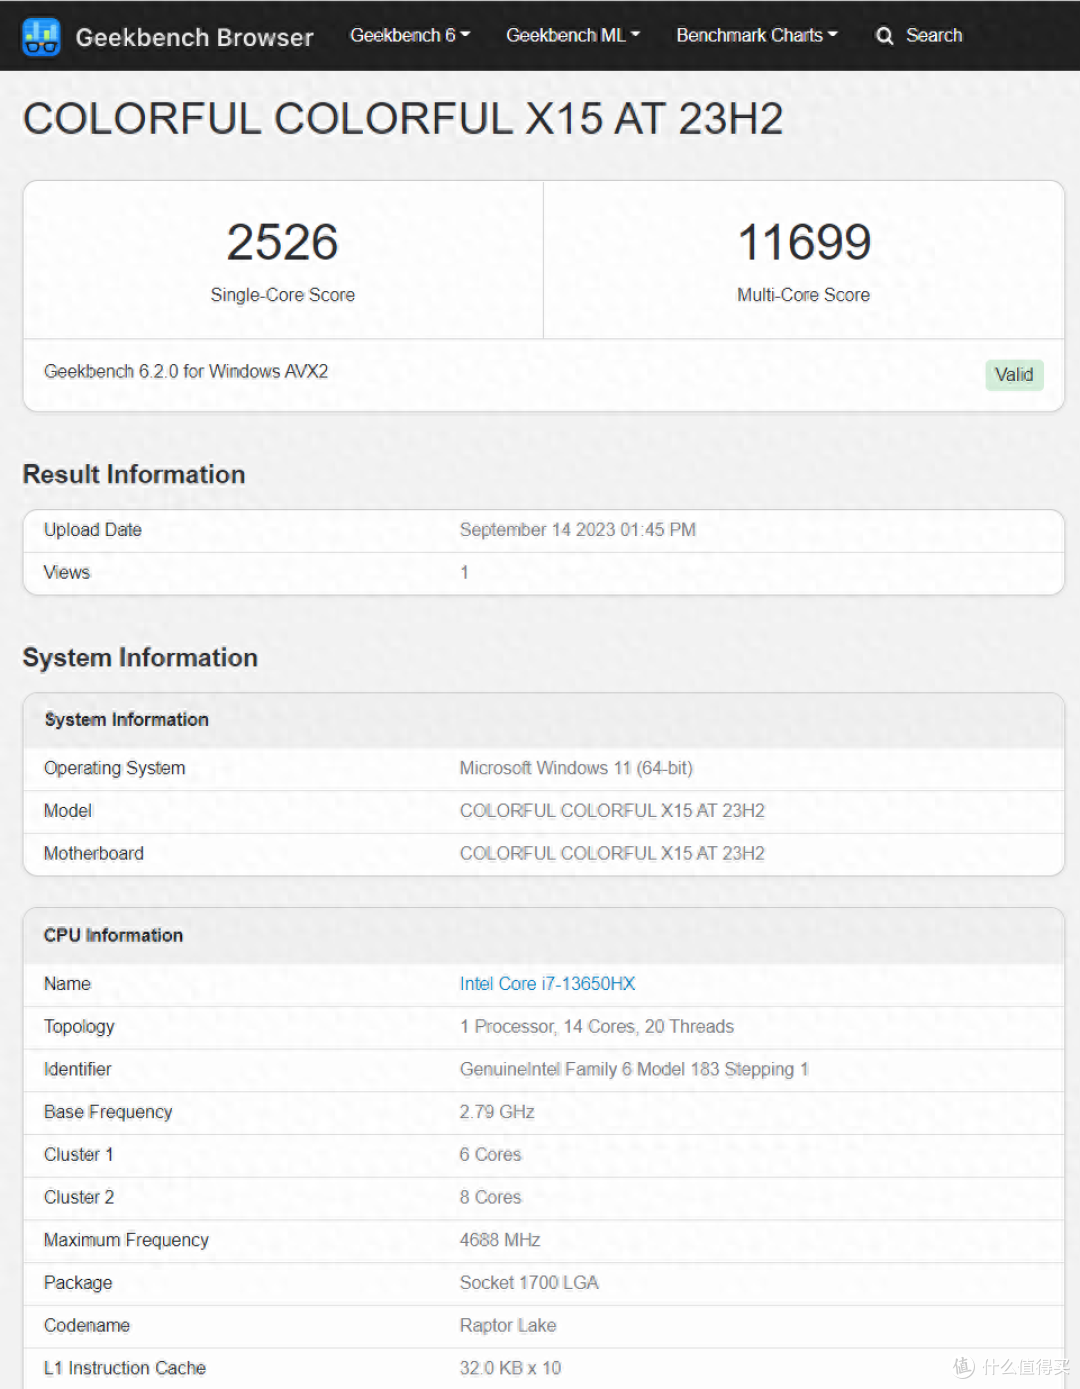Click the Single-Core Score label
Screen dimensions: 1080x1389
click(x=283, y=295)
